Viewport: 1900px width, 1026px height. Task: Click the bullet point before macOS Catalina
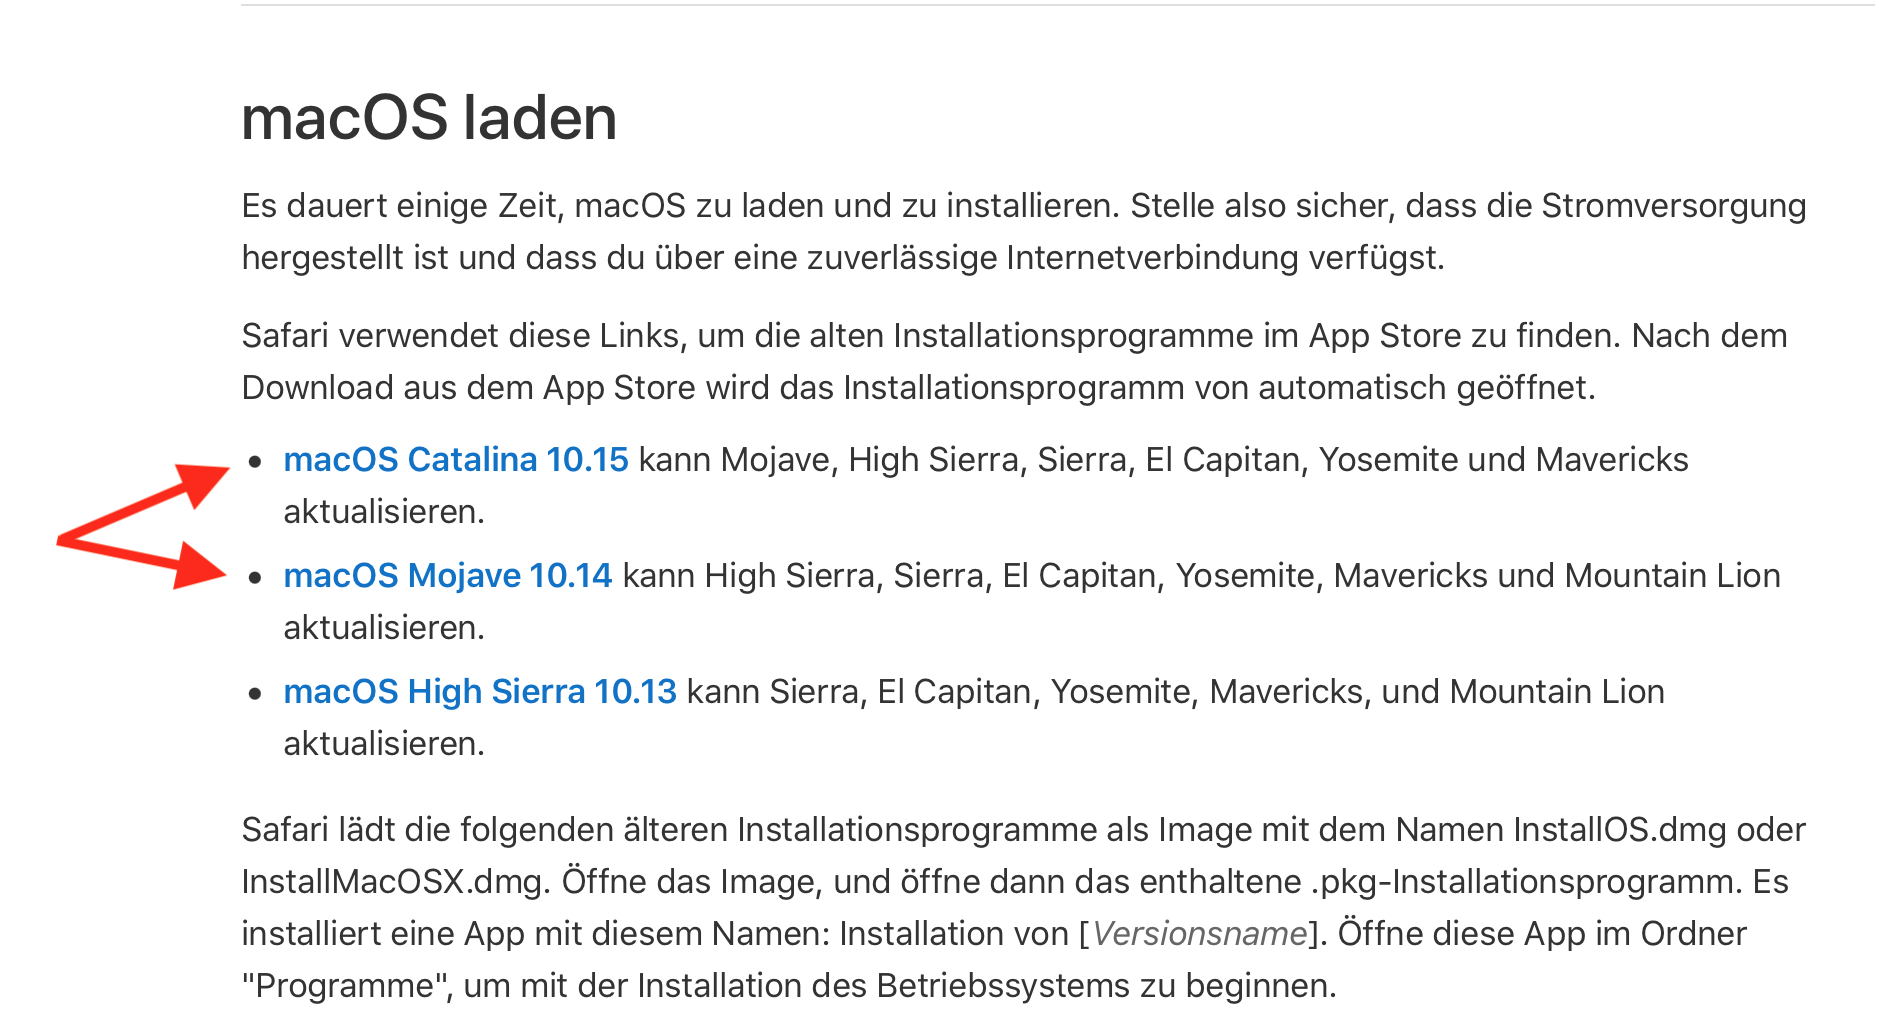[x=256, y=461]
